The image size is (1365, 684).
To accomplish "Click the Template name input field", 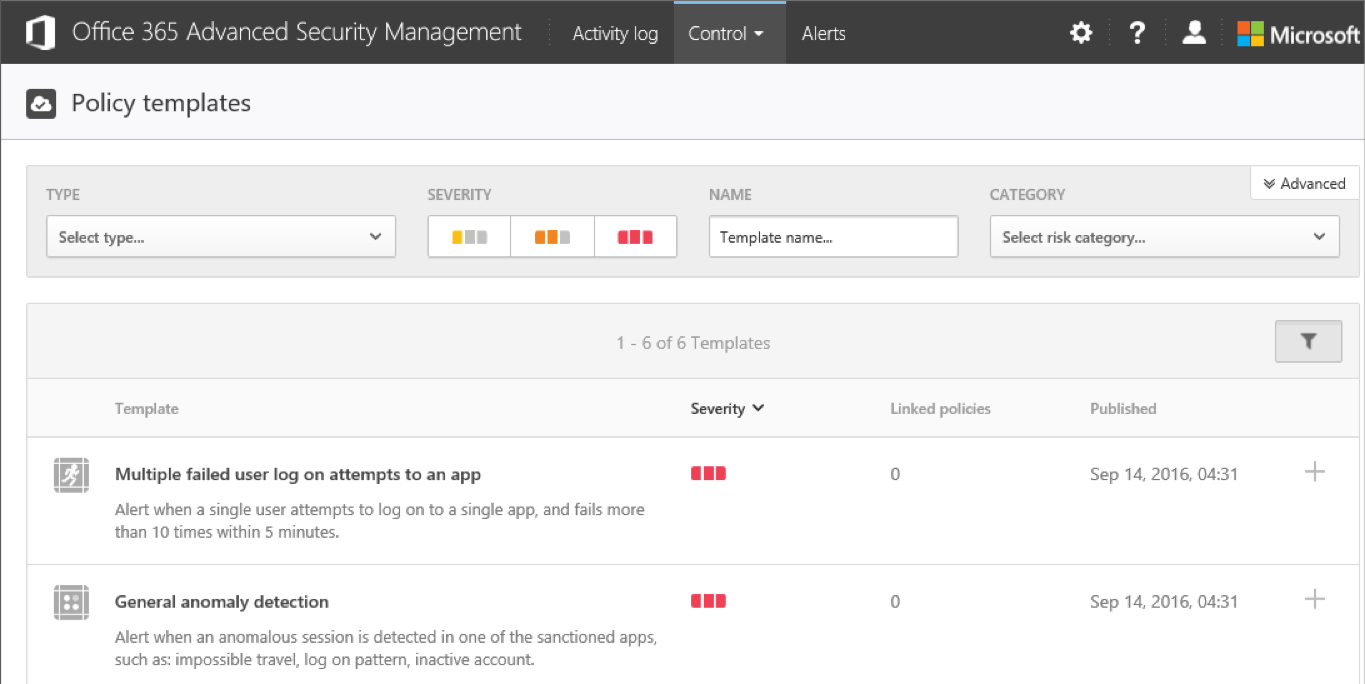I will (833, 237).
